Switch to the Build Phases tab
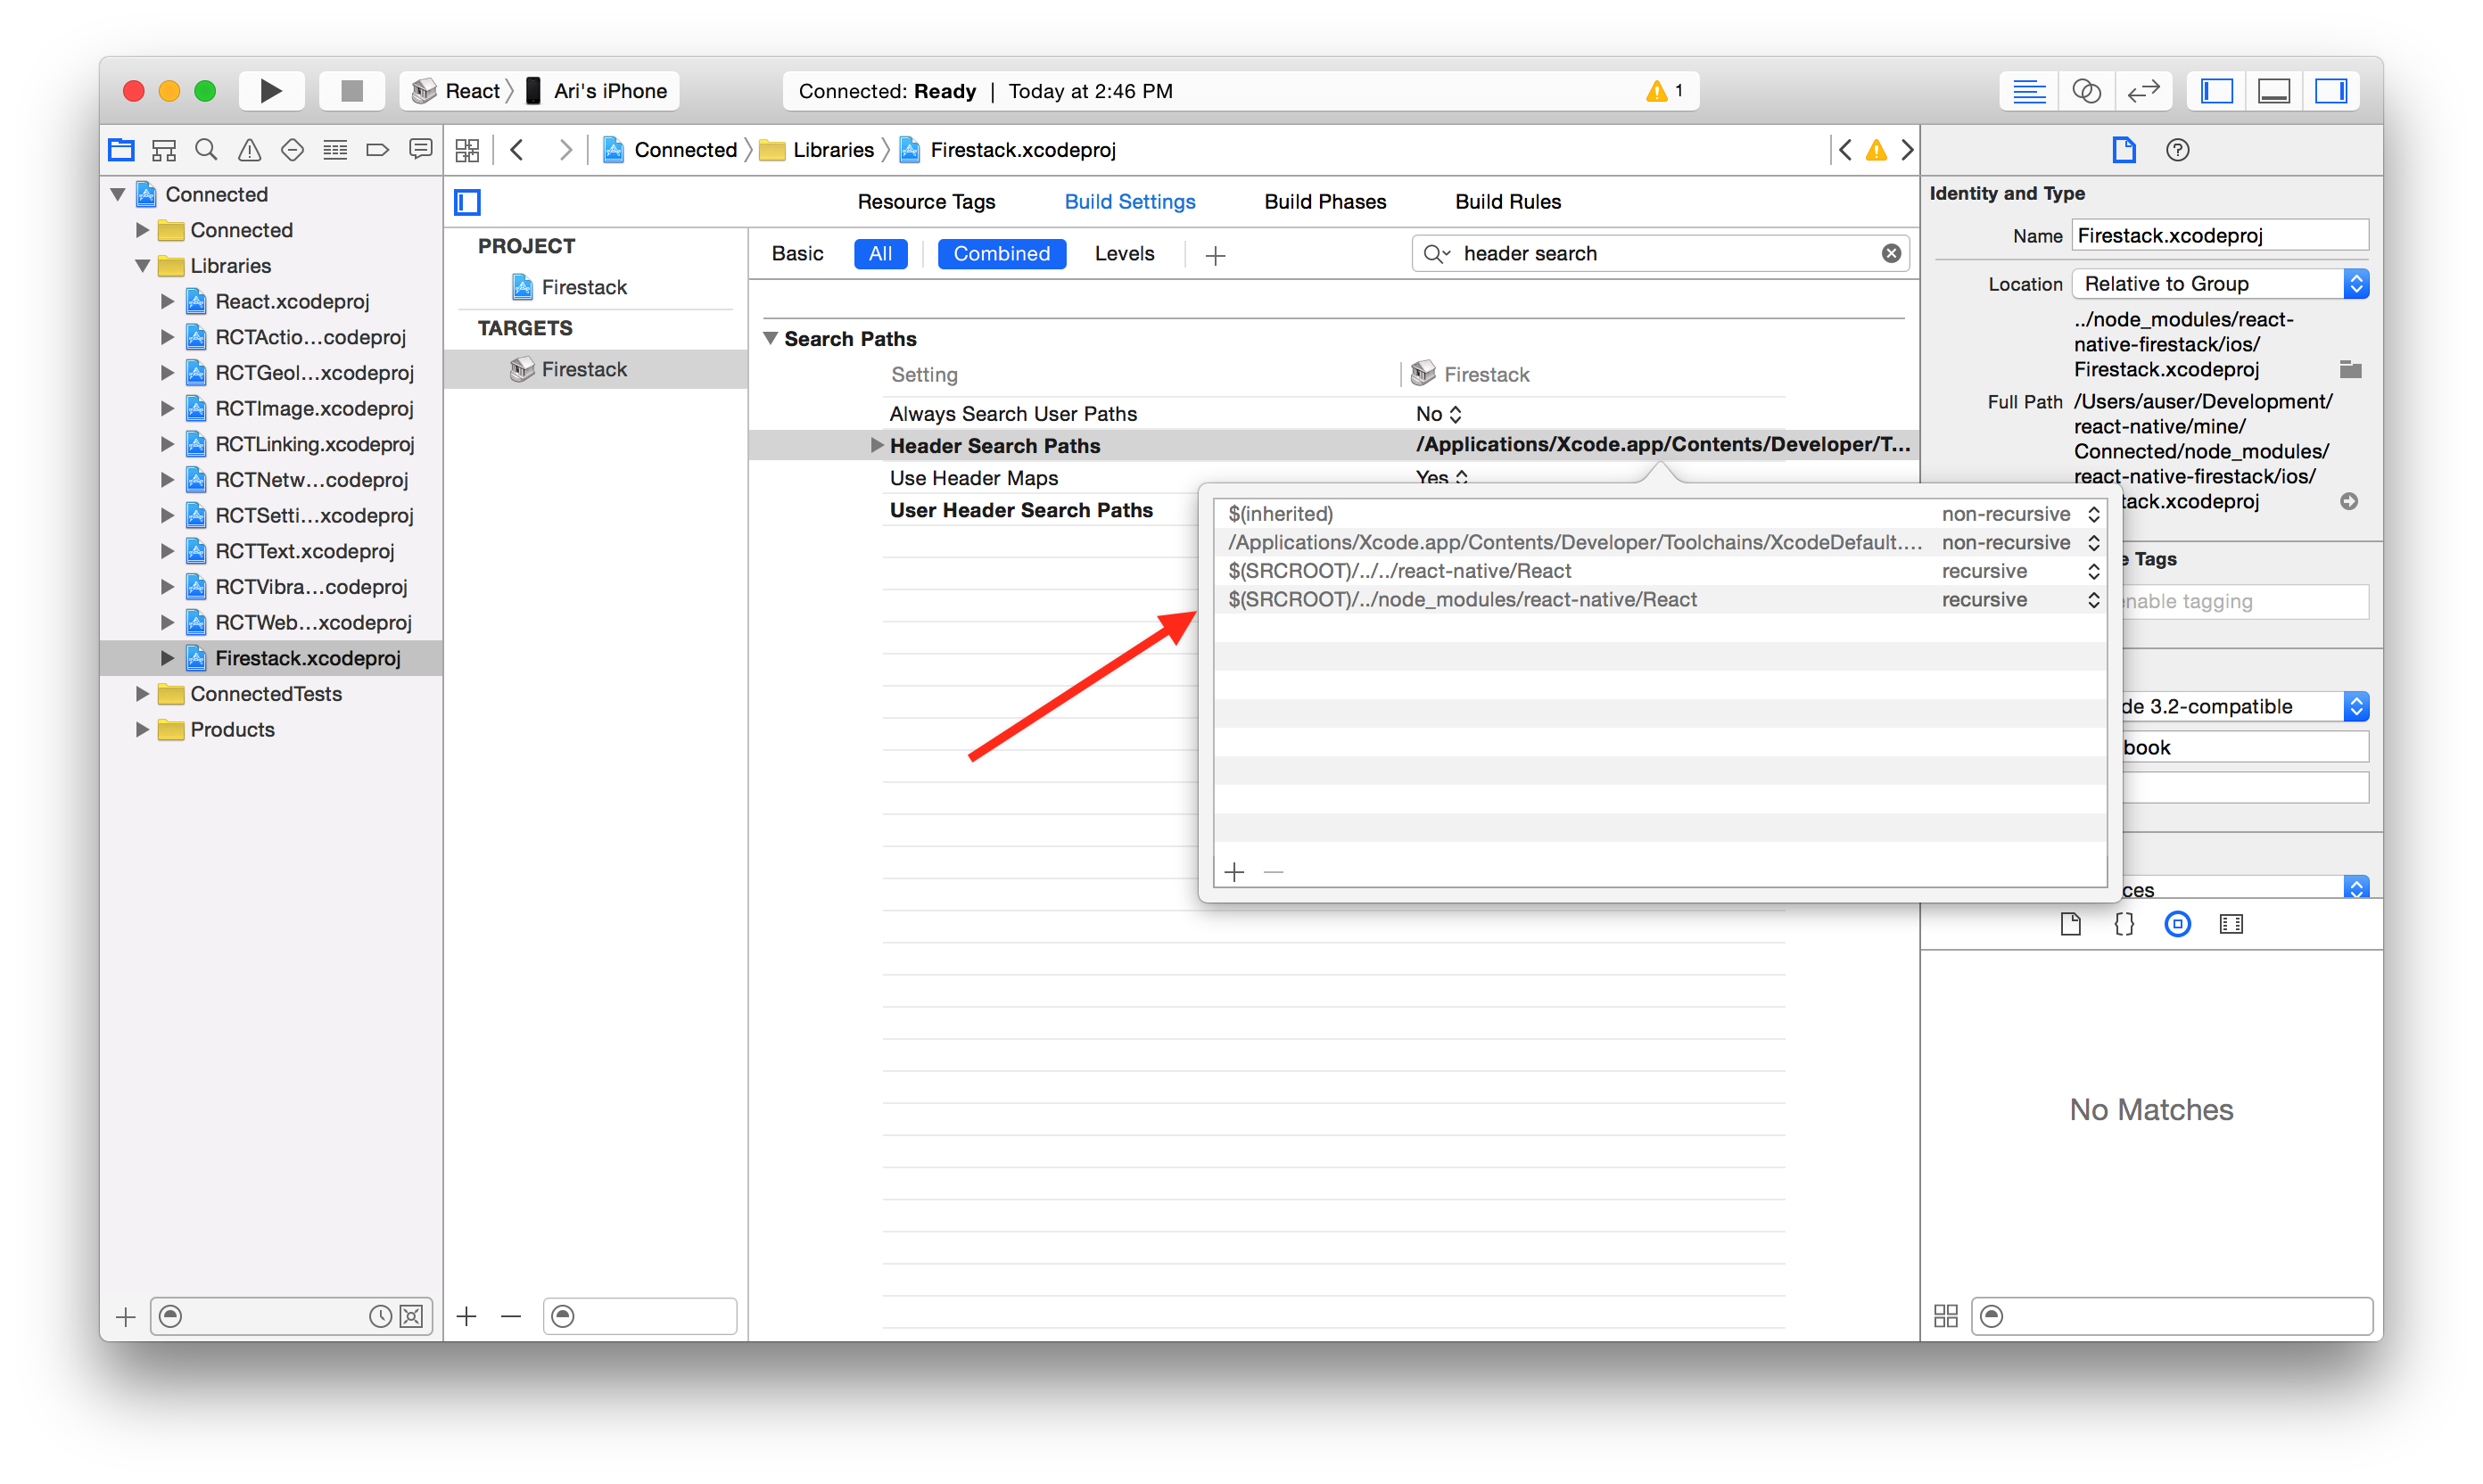 (1324, 202)
